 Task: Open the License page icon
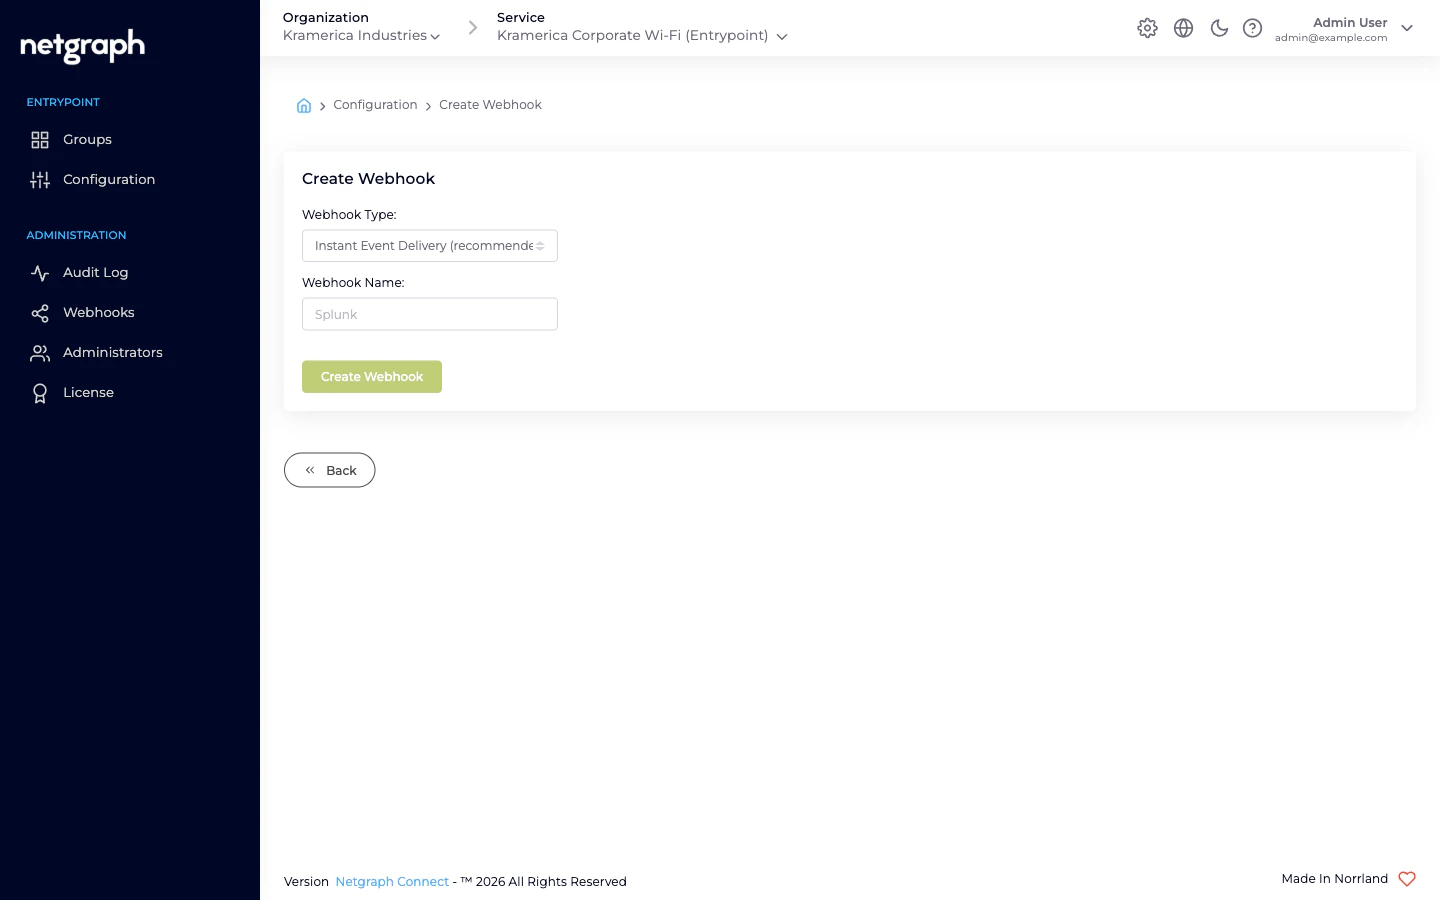click(40, 392)
